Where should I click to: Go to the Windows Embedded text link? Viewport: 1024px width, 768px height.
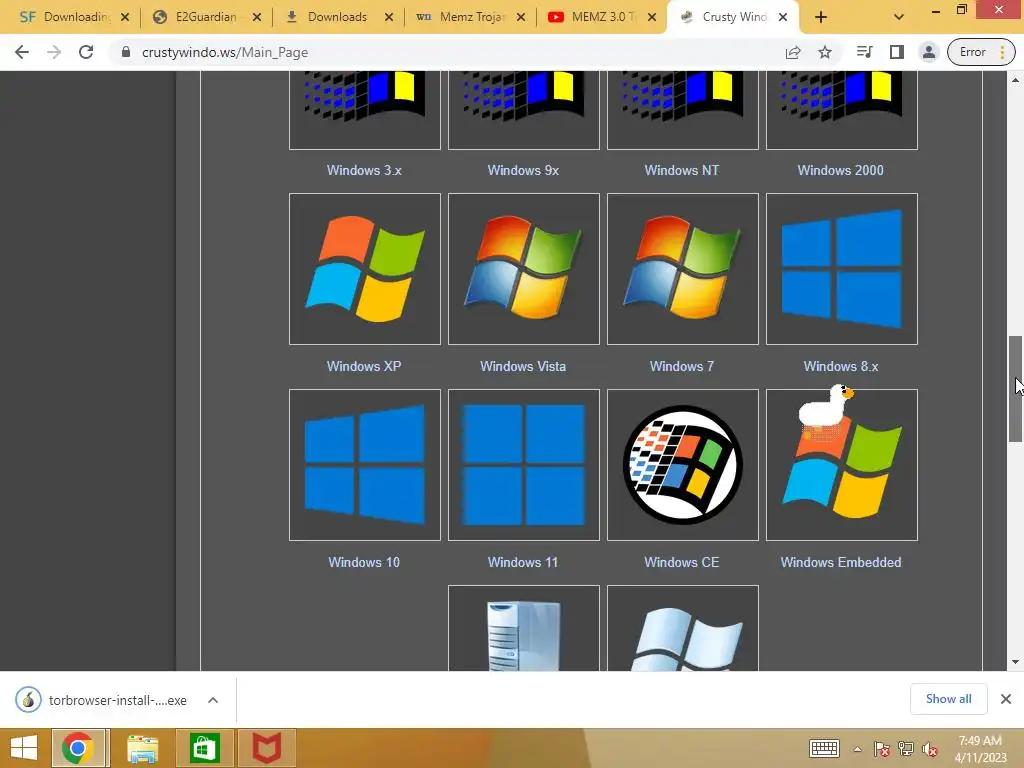point(840,562)
